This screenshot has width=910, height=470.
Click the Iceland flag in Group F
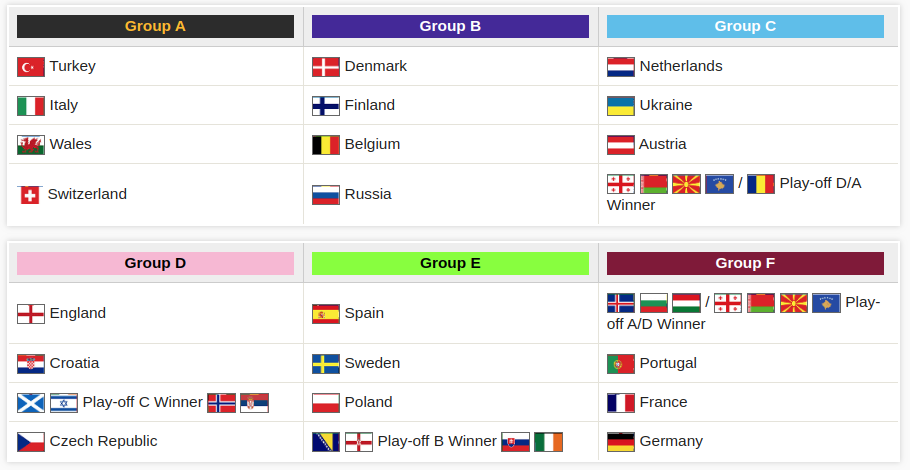coord(620,303)
